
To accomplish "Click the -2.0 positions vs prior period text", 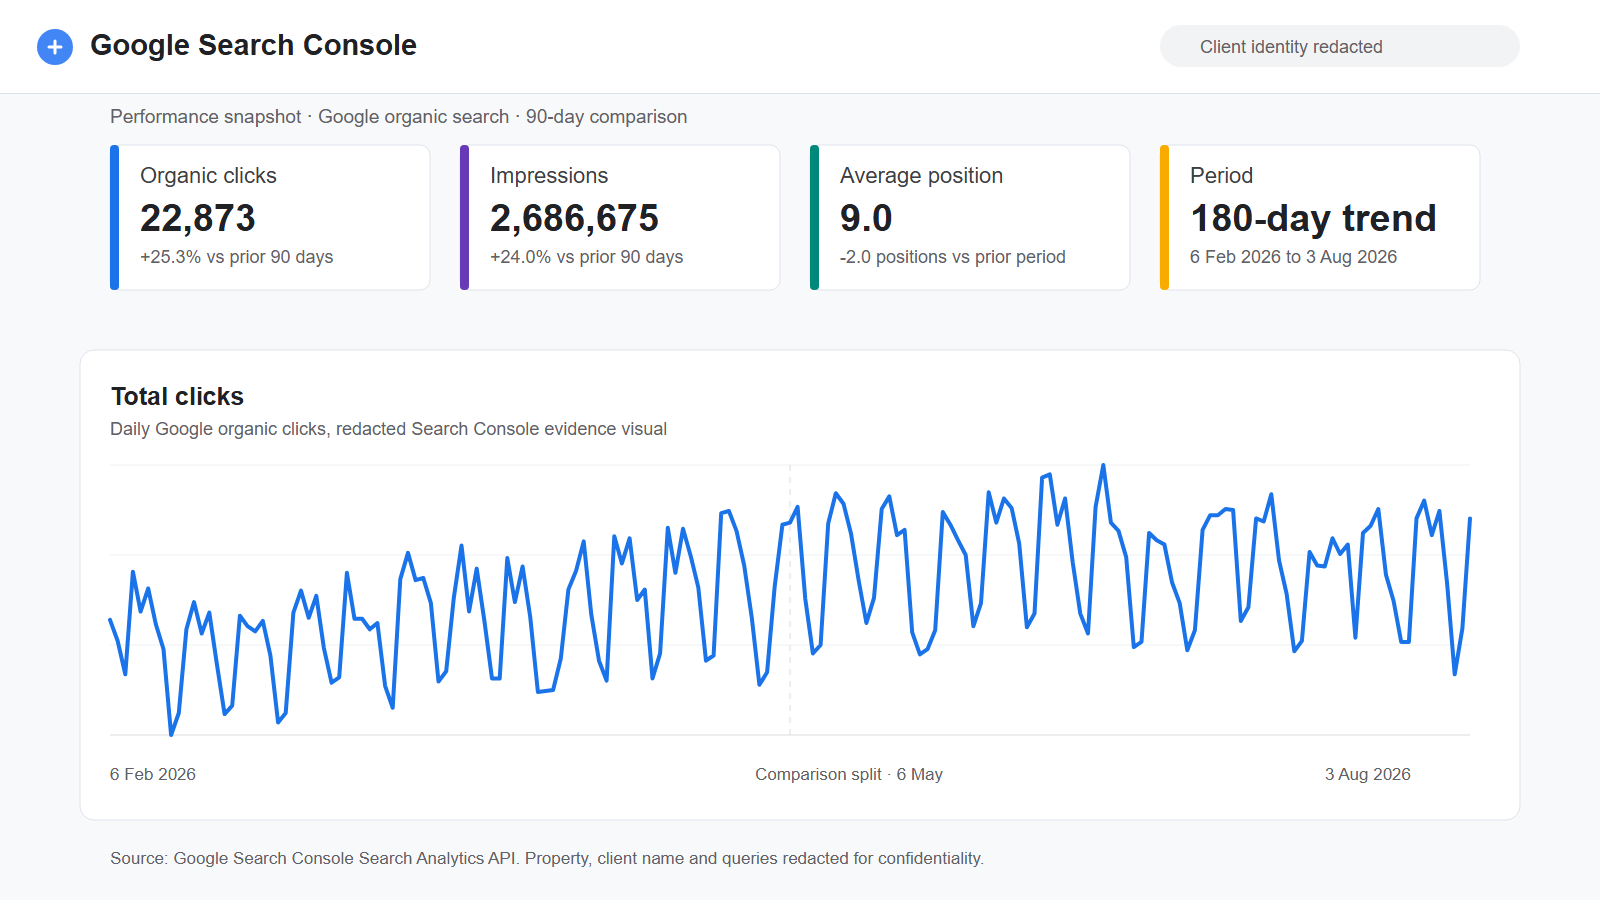I will click(953, 257).
